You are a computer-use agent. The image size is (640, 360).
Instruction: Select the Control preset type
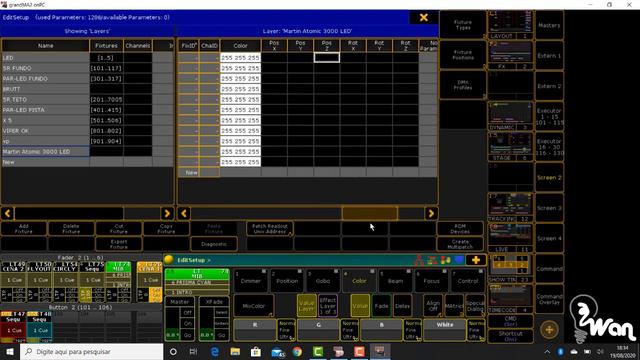[x=468, y=281]
